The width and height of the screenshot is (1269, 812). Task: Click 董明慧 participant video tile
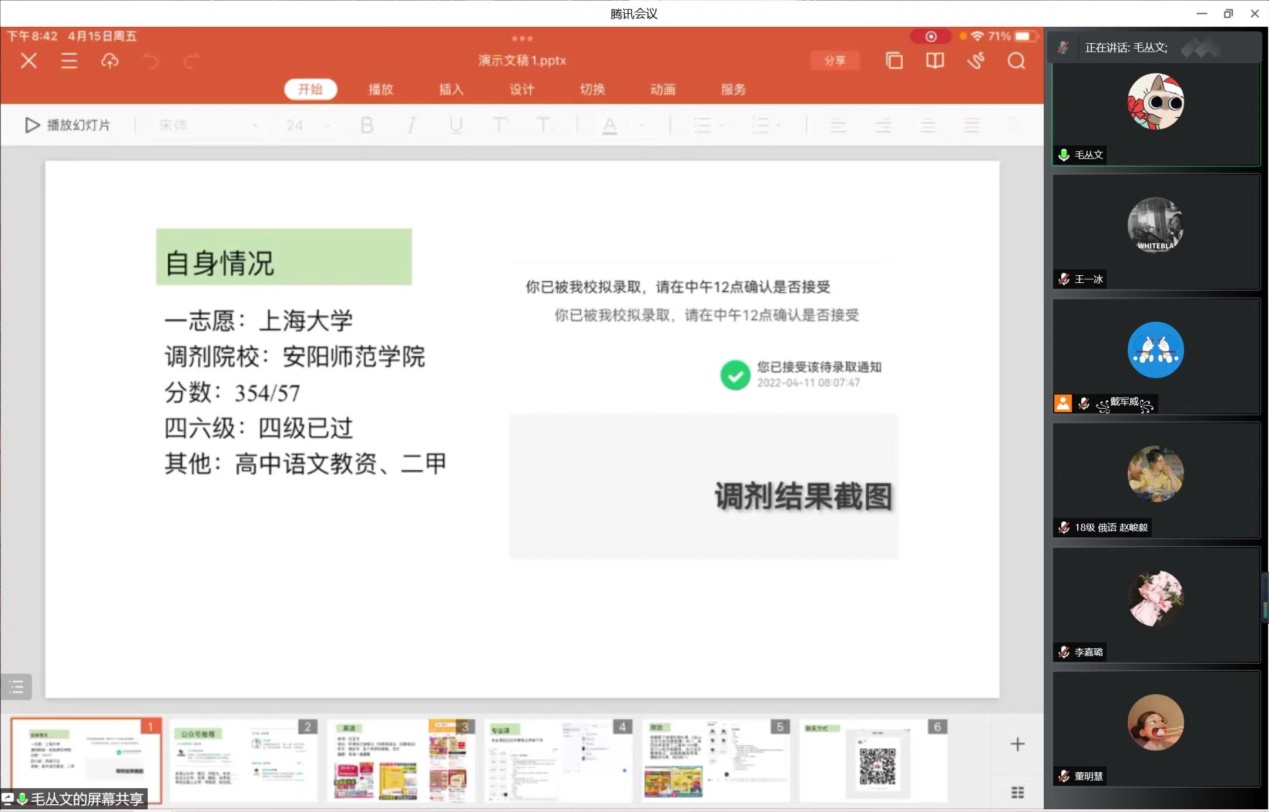[x=1156, y=728]
